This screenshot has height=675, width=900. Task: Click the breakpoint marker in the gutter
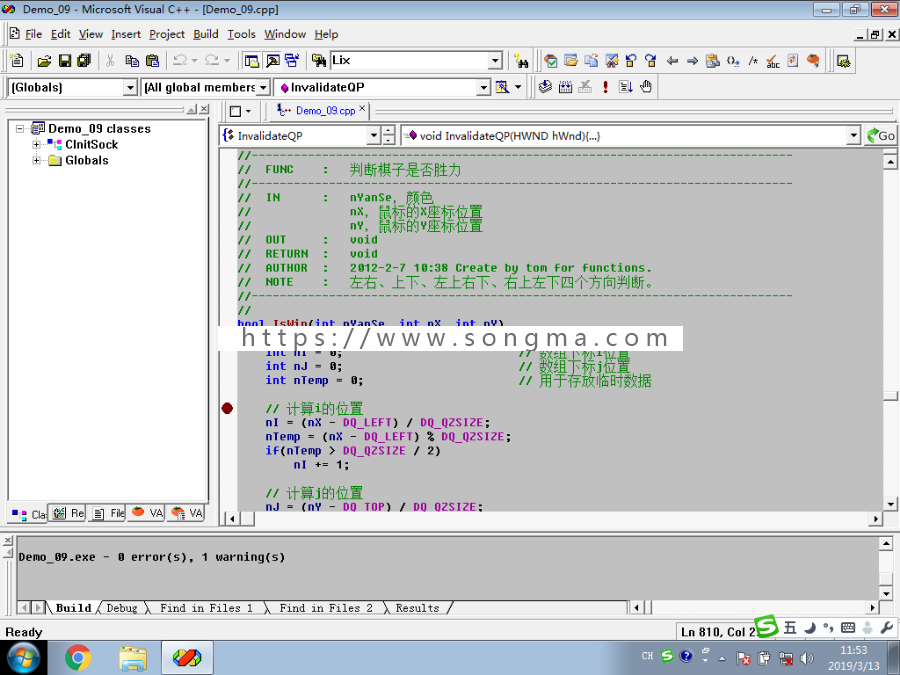(x=227, y=408)
